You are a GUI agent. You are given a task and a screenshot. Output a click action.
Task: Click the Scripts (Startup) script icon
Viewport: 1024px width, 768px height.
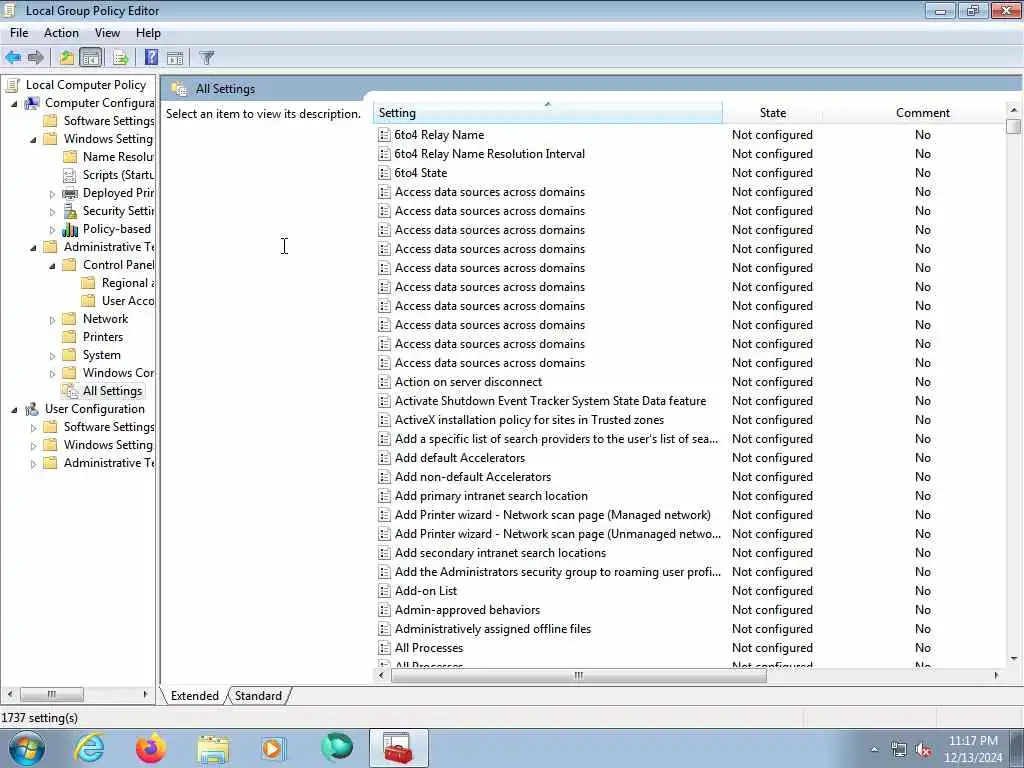(69, 175)
